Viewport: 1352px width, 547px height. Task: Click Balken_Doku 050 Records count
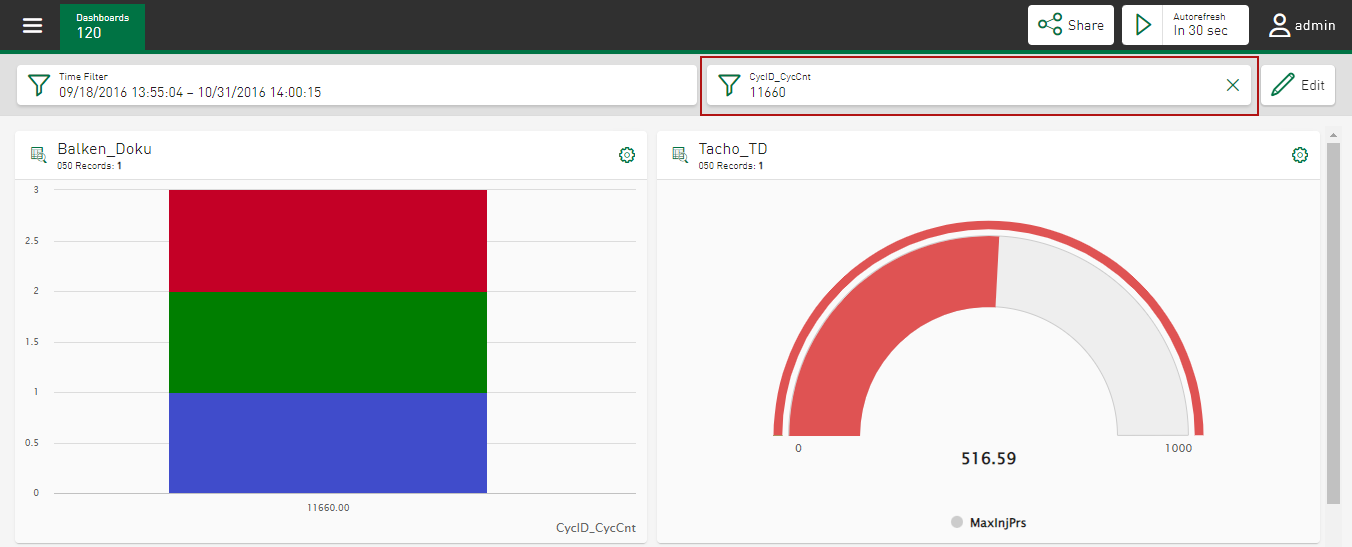pos(89,166)
